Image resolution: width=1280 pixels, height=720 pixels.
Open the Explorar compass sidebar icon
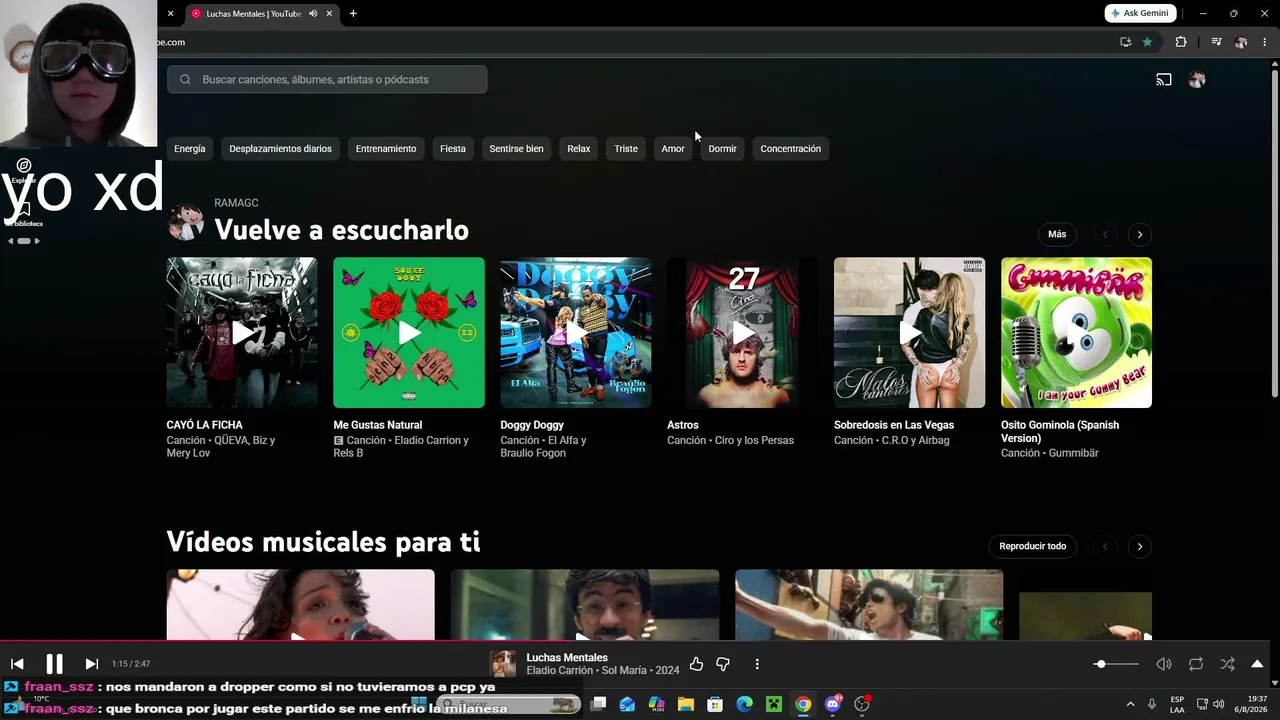coord(24,165)
